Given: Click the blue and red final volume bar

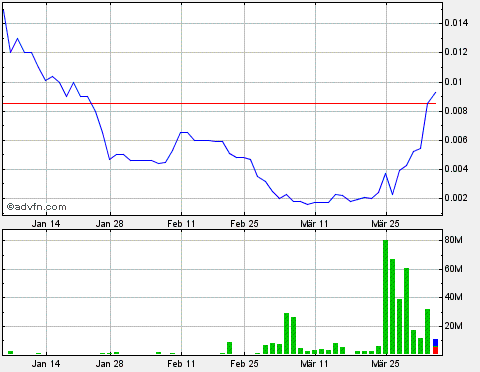Looking at the screenshot, I should click(435, 346).
